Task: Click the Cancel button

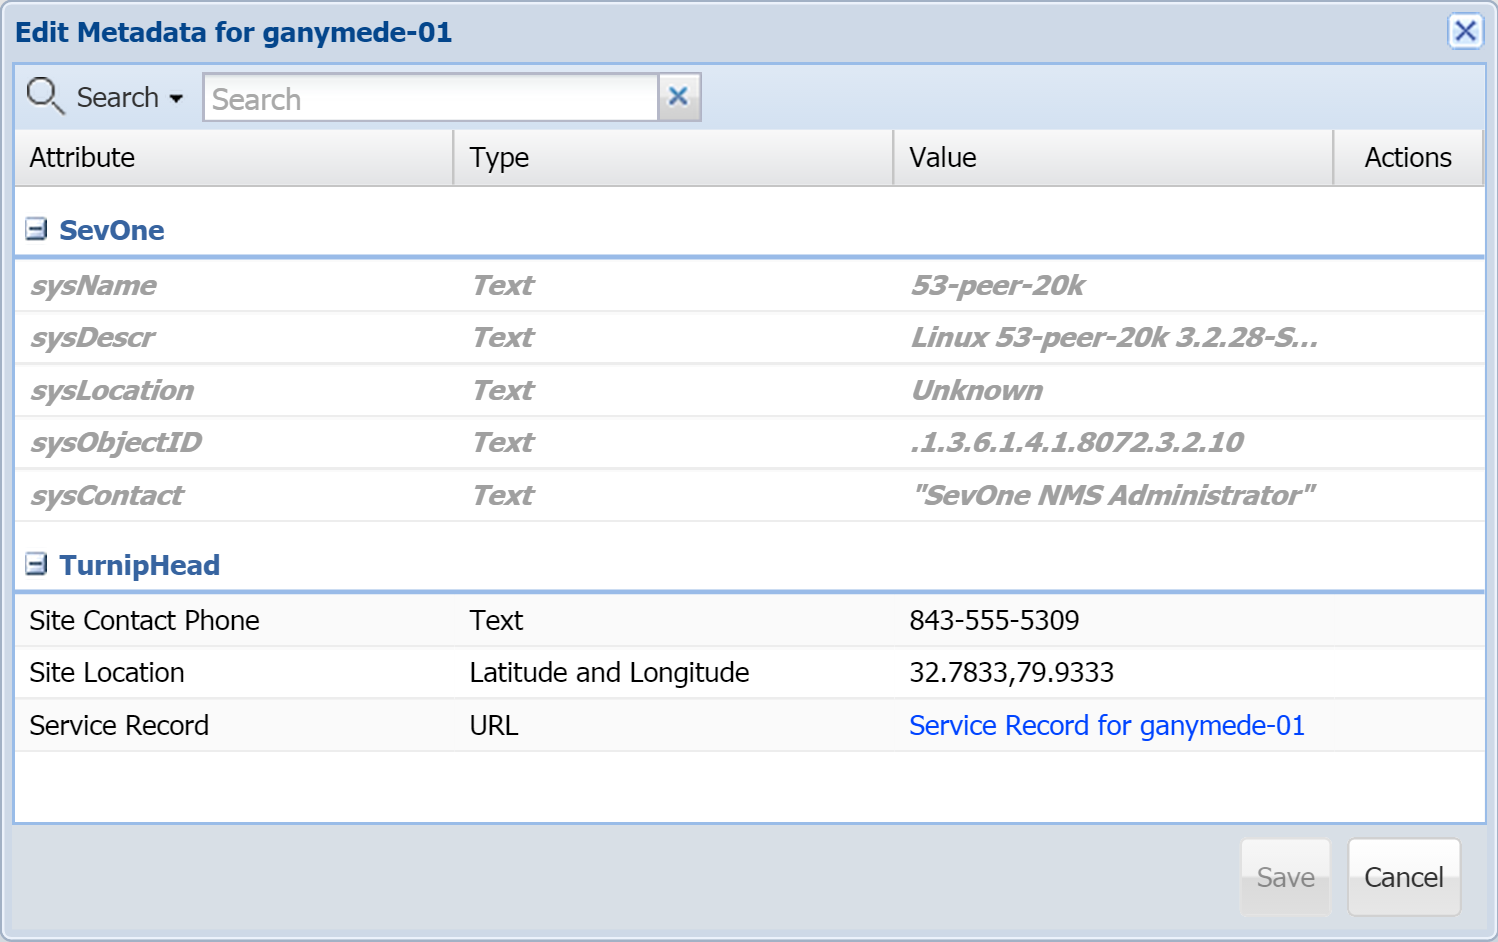Action: (x=1404, y=877)
